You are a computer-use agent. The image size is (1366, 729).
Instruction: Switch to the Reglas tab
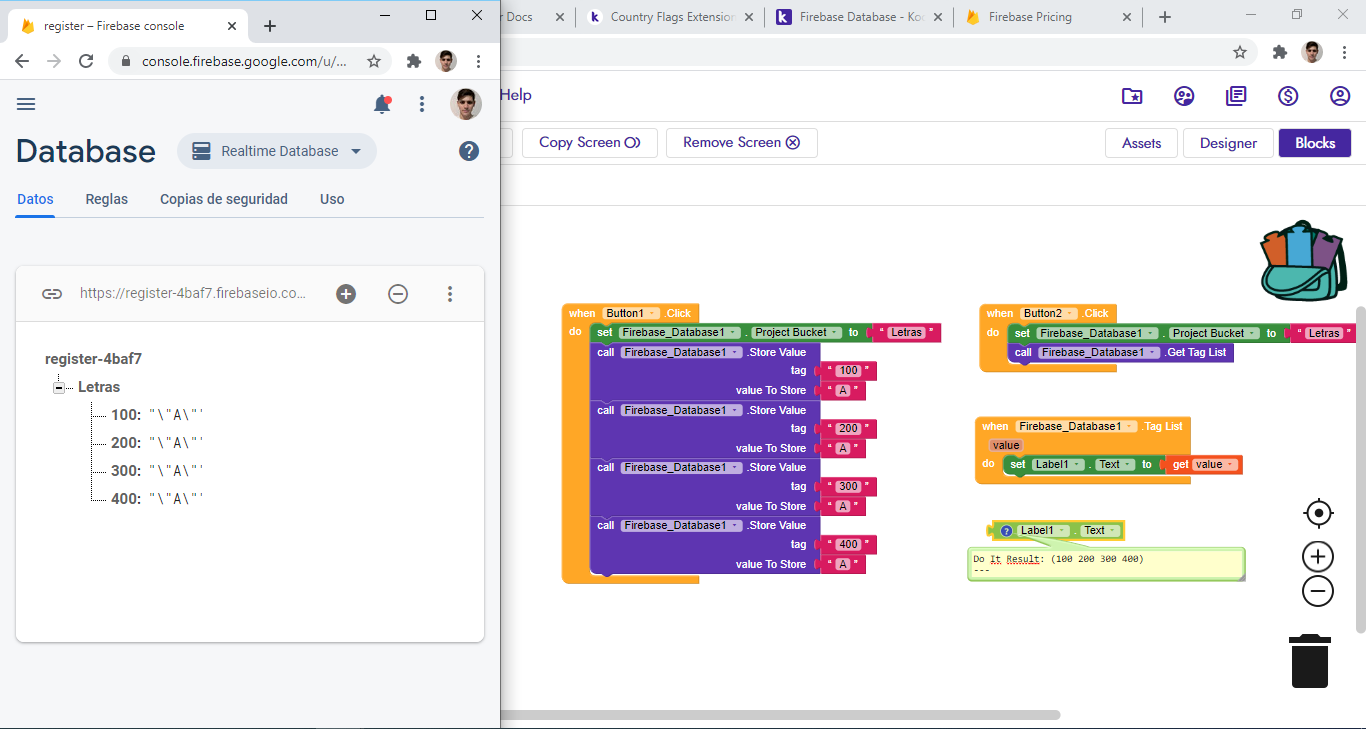[x=107, y=199]
